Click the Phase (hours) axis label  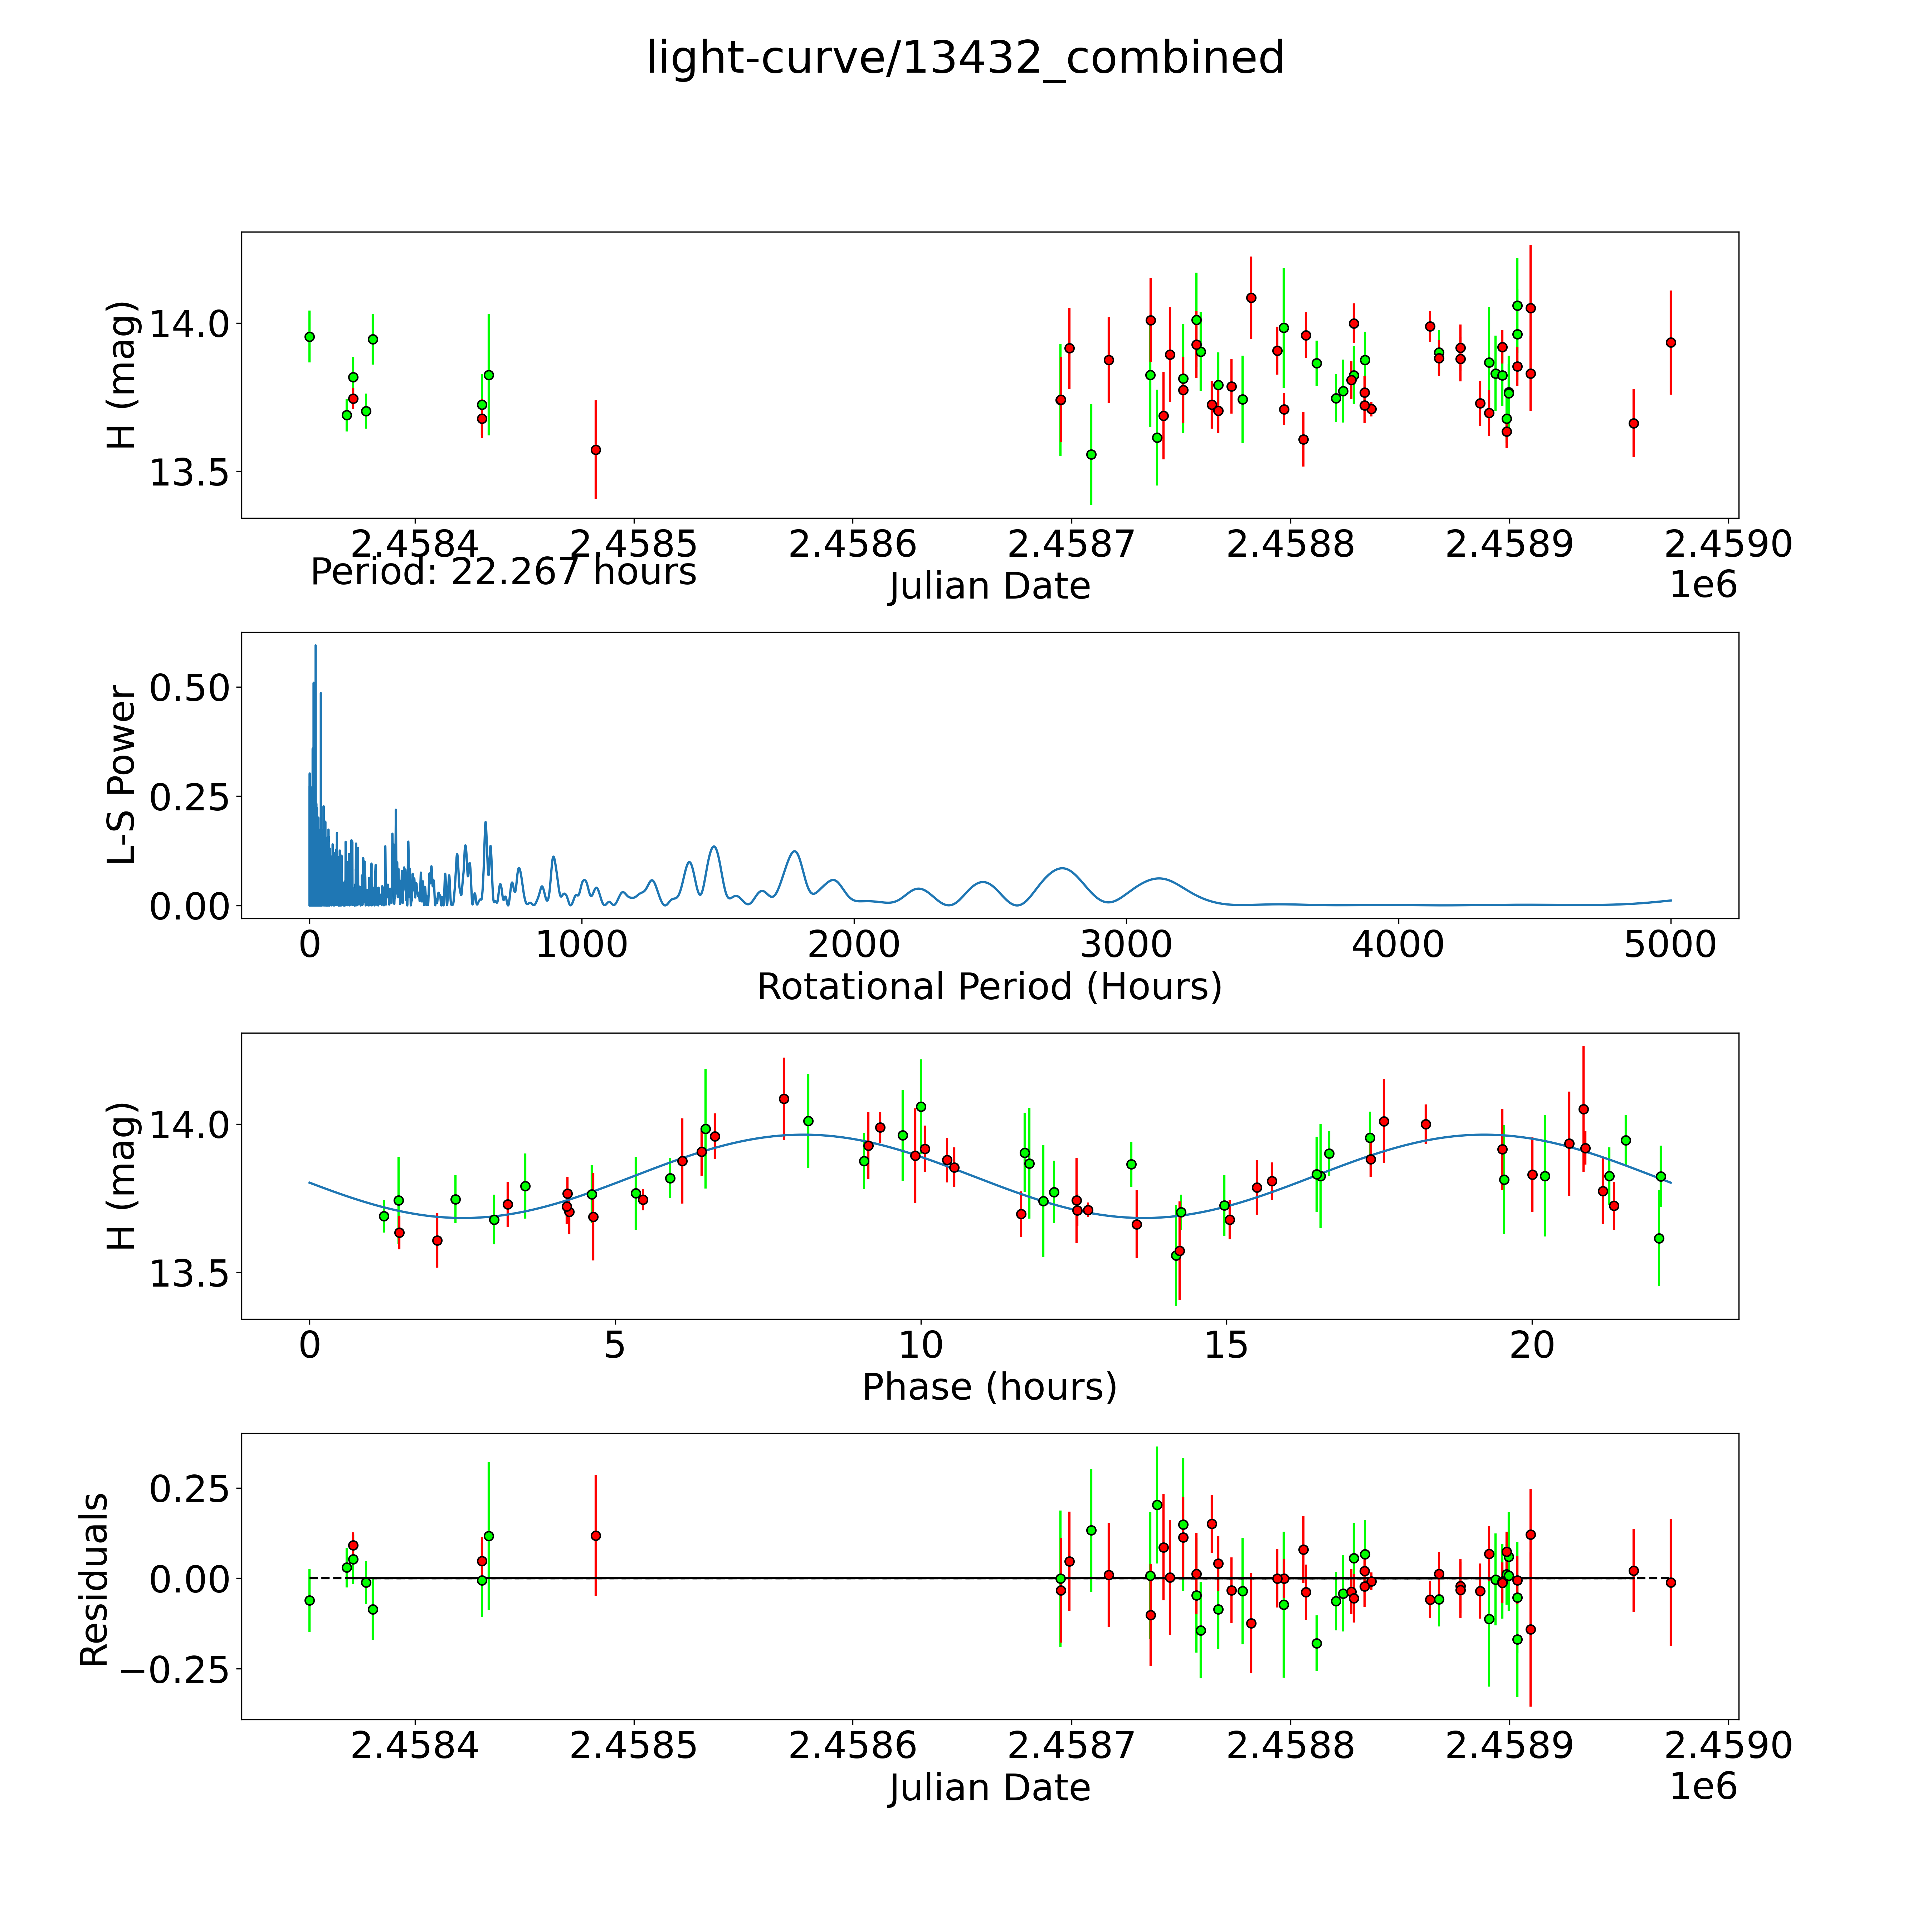coord(989,1387)
